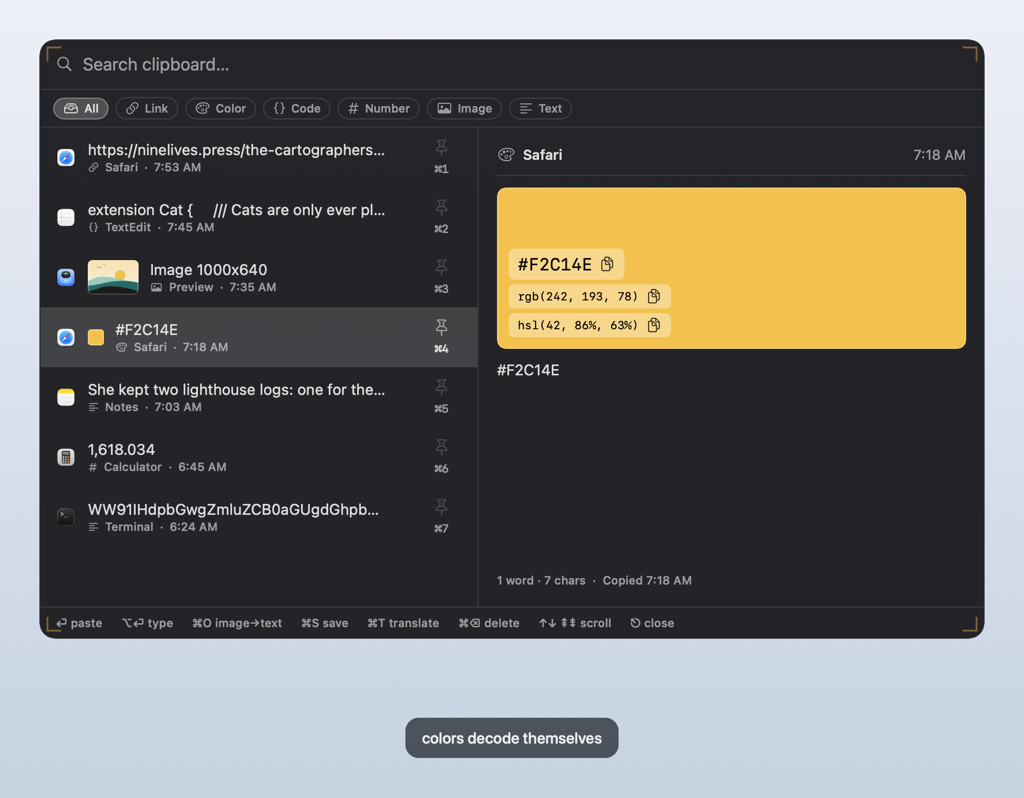1024x798 pixels.
Task: Click the delete action in footer
Action: [x=488, y=623]
